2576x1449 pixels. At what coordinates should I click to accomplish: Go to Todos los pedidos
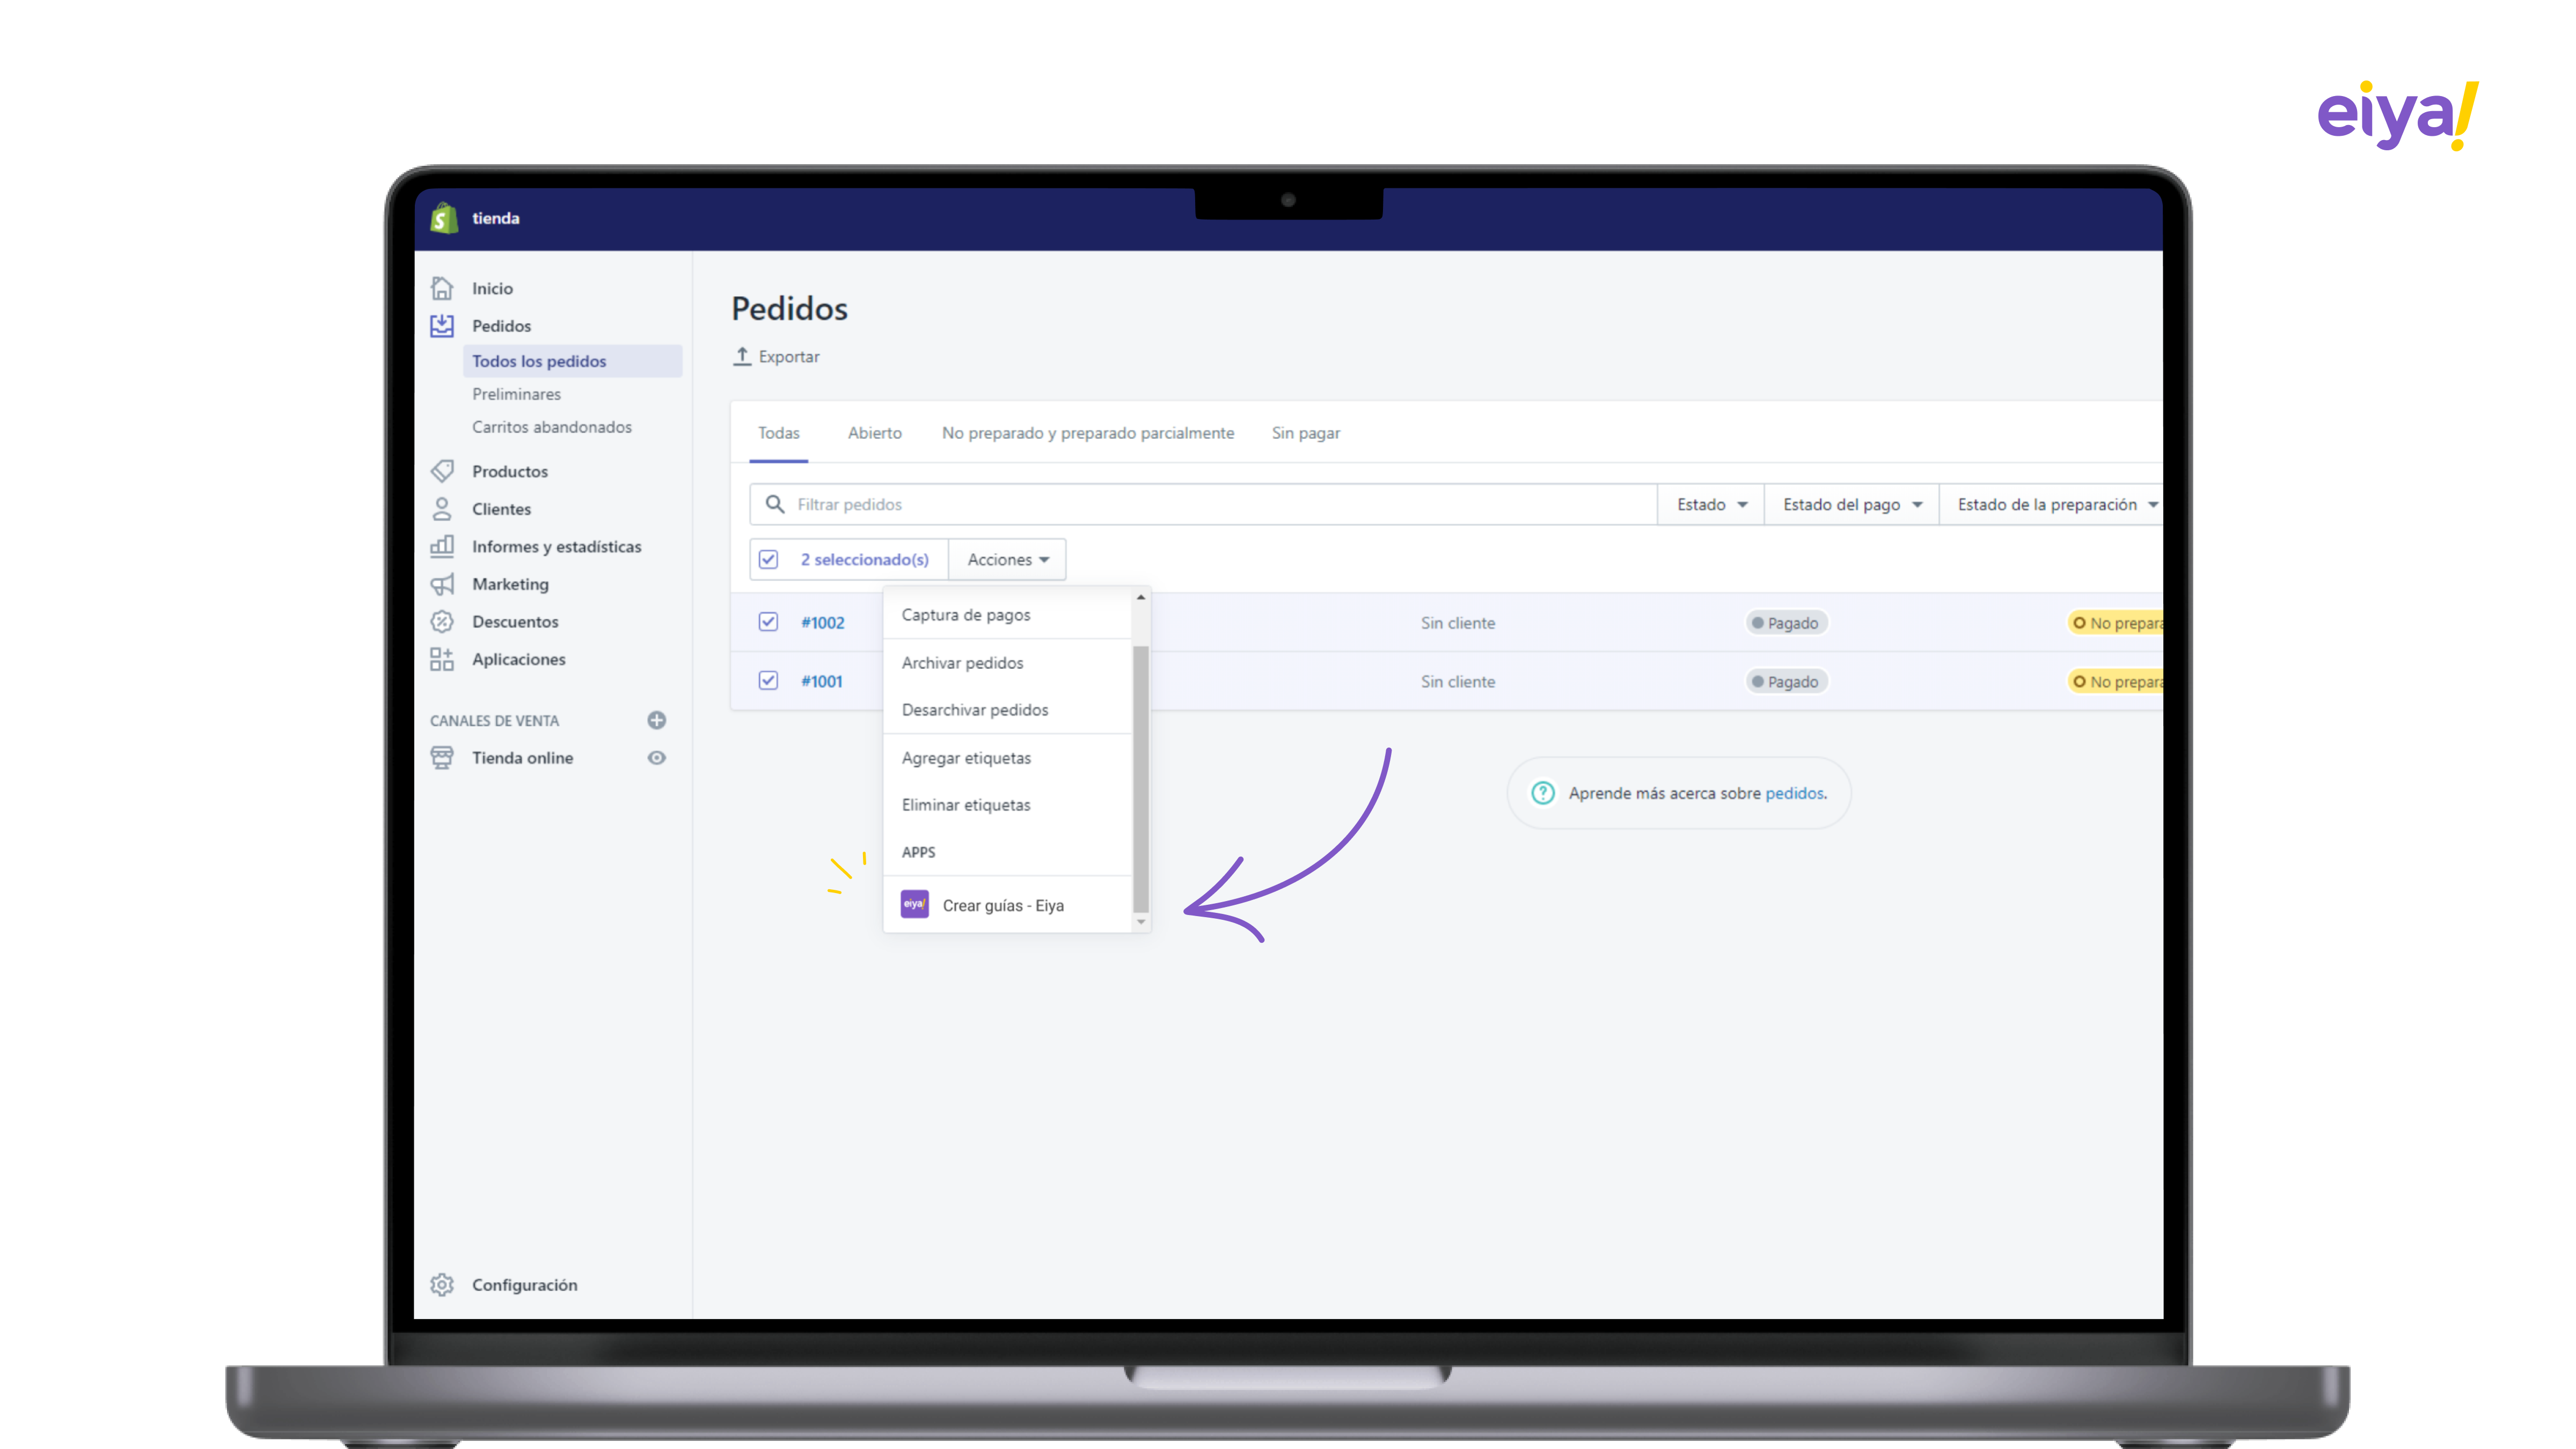click(573, 361)
